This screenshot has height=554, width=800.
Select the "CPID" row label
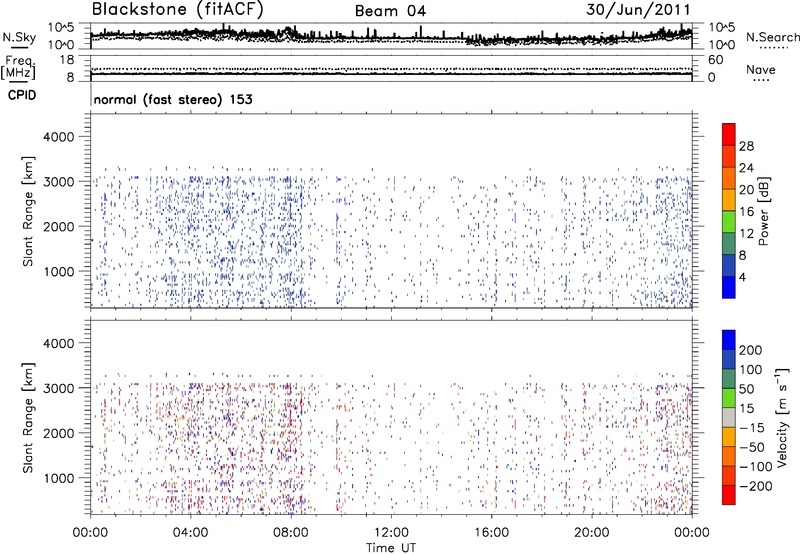click(22, 95)
